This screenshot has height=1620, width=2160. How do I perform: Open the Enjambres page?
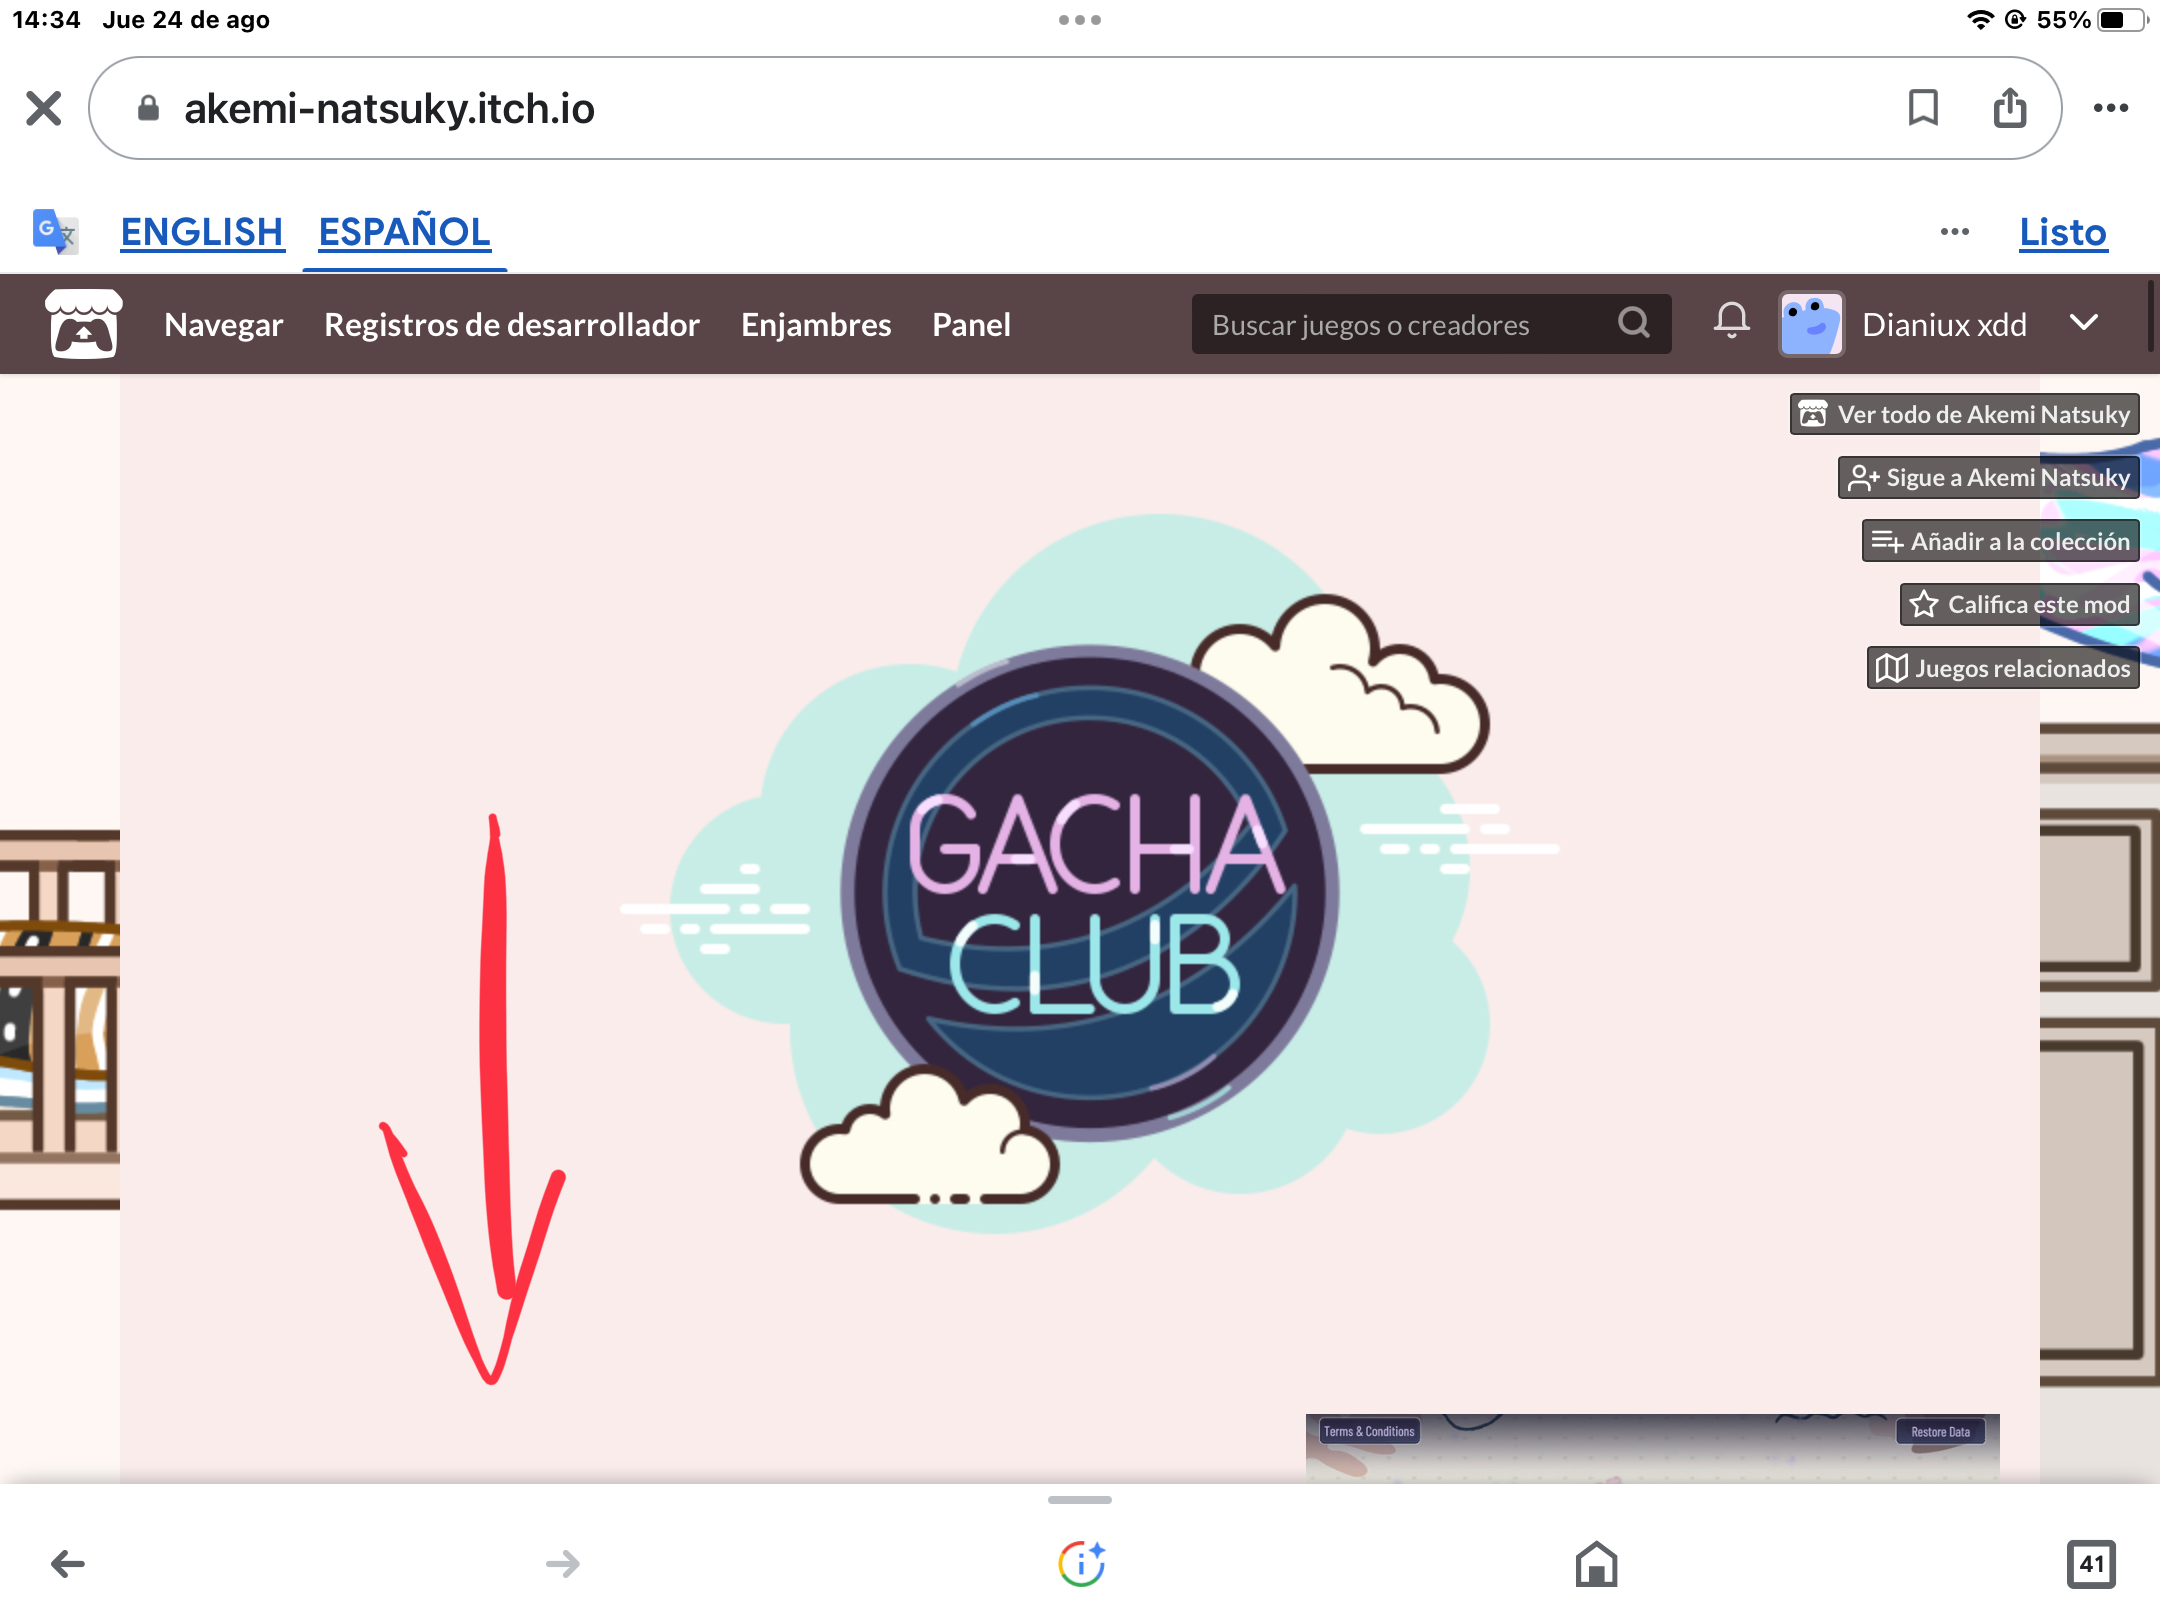(816, 325)
